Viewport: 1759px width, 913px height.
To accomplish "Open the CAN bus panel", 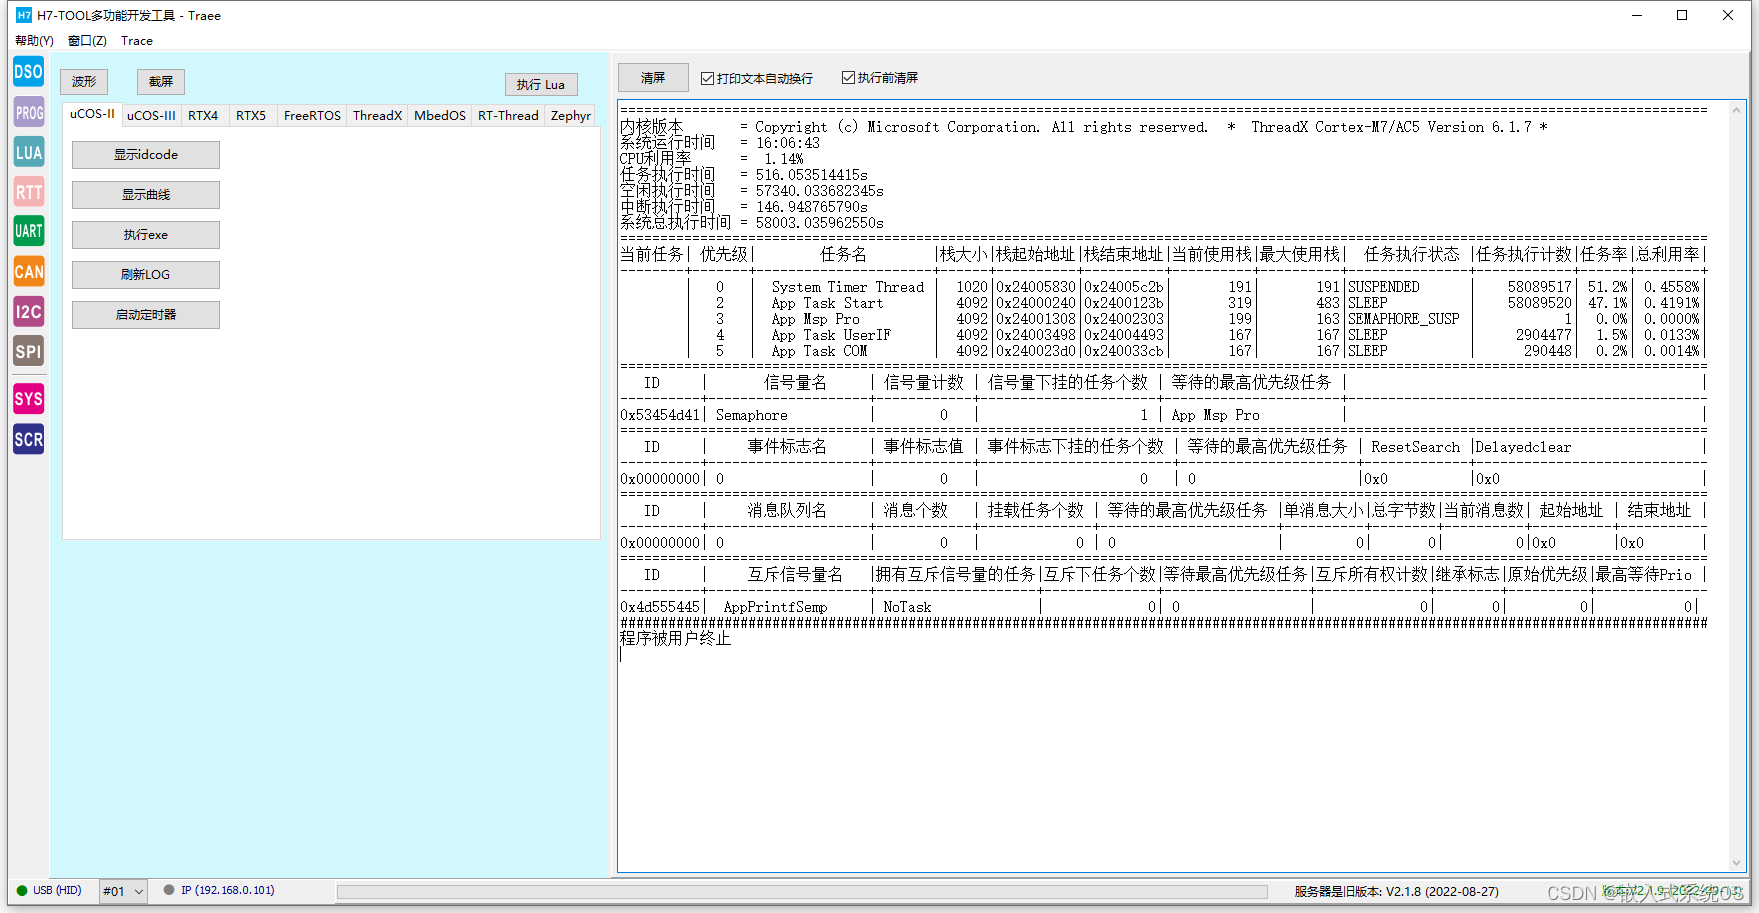I will coord(28,271).
